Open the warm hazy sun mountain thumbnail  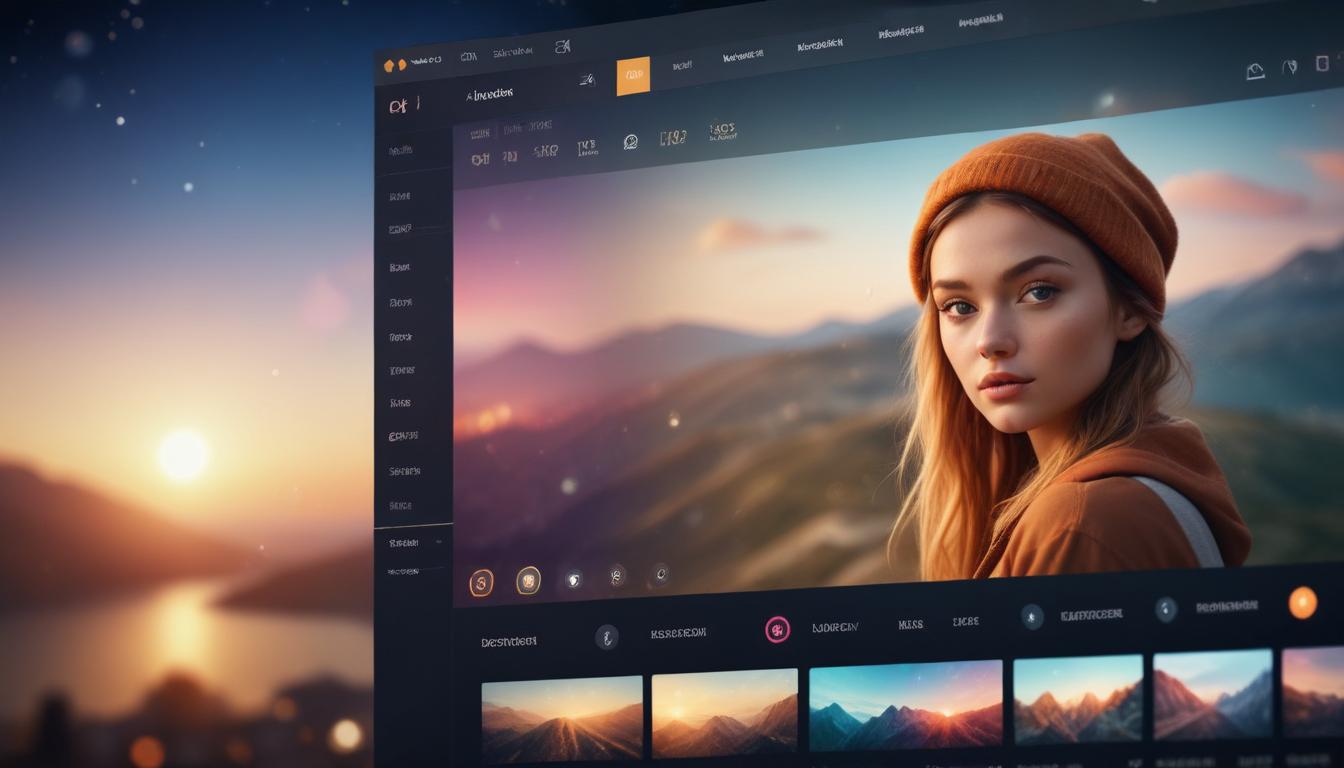click(725, 713)
